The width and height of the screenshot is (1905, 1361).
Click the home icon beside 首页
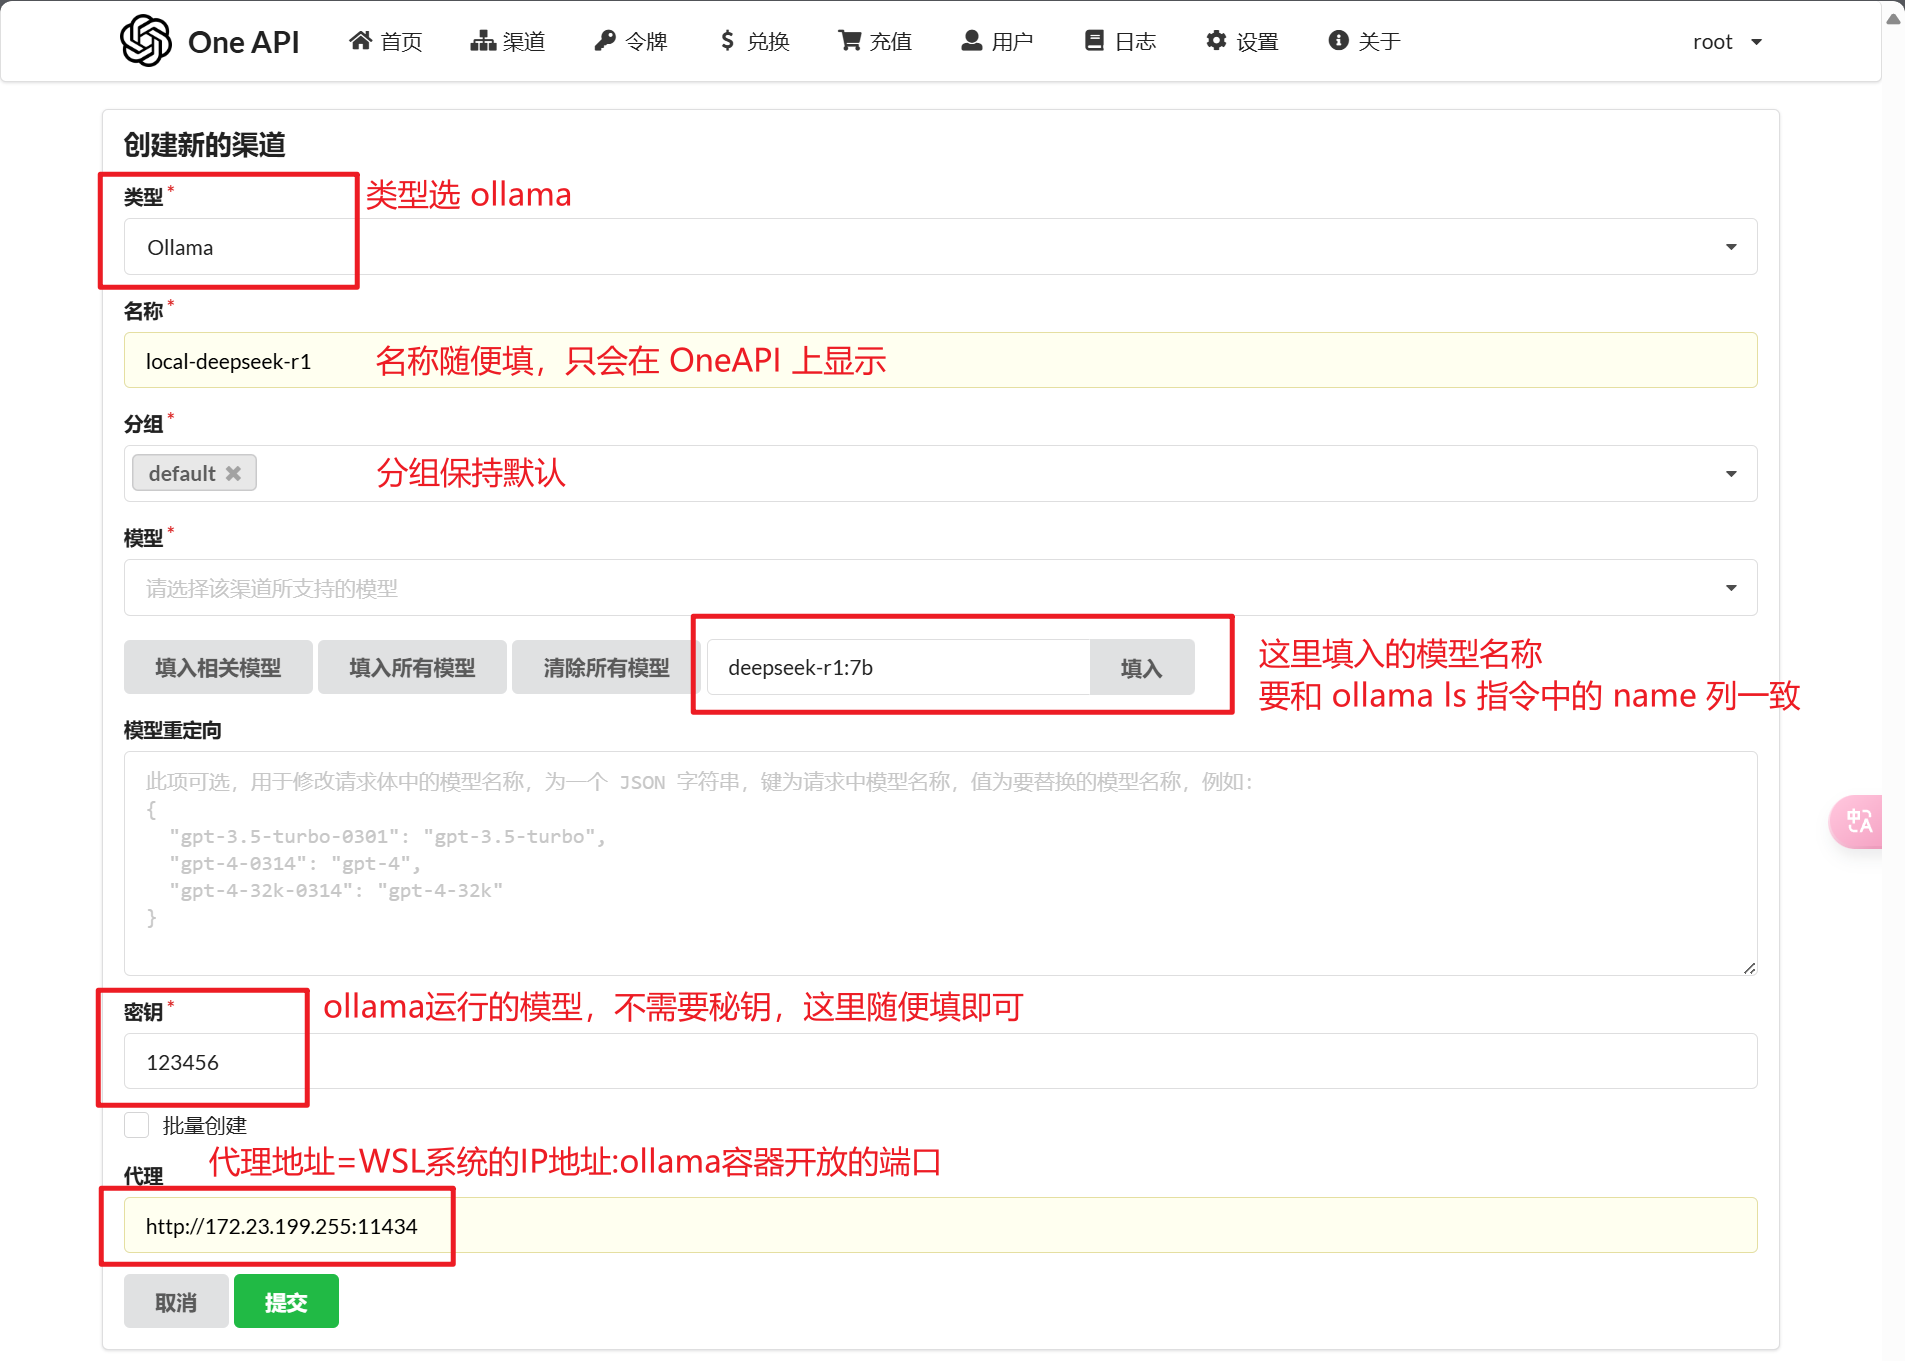click(x=360, y=40)
